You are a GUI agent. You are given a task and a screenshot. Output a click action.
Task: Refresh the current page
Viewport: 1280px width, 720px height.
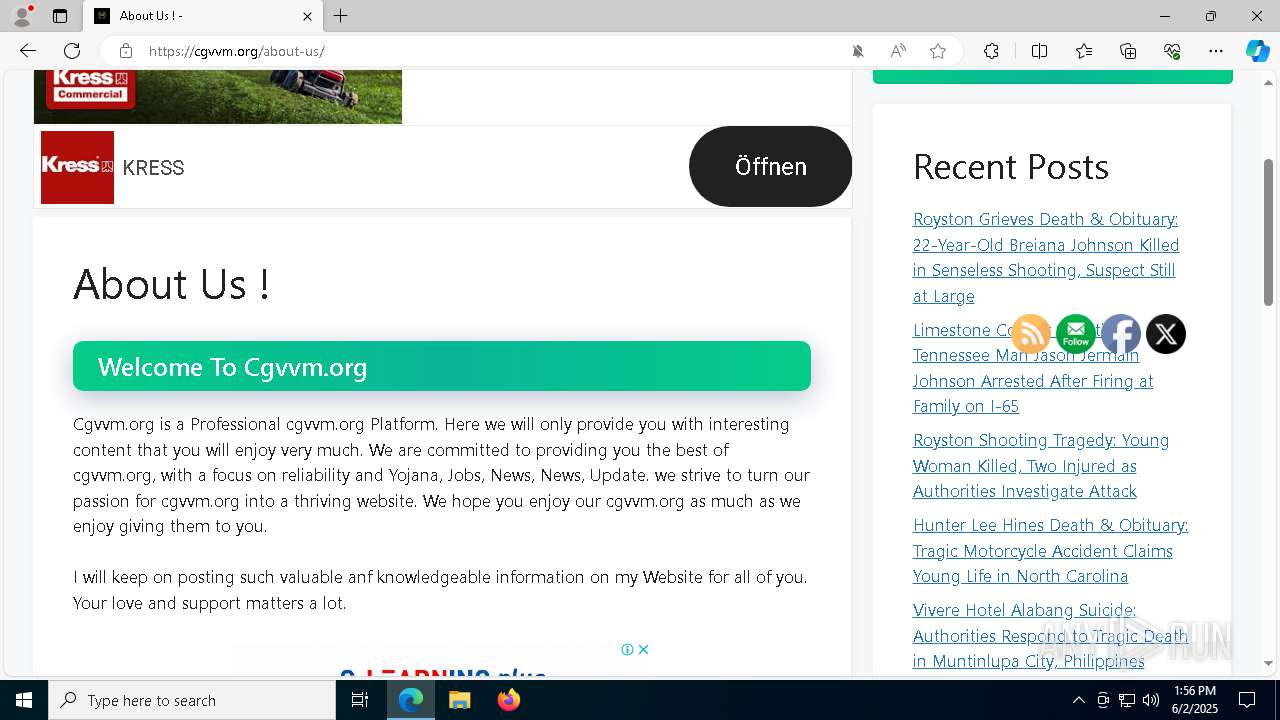(72, 51)
